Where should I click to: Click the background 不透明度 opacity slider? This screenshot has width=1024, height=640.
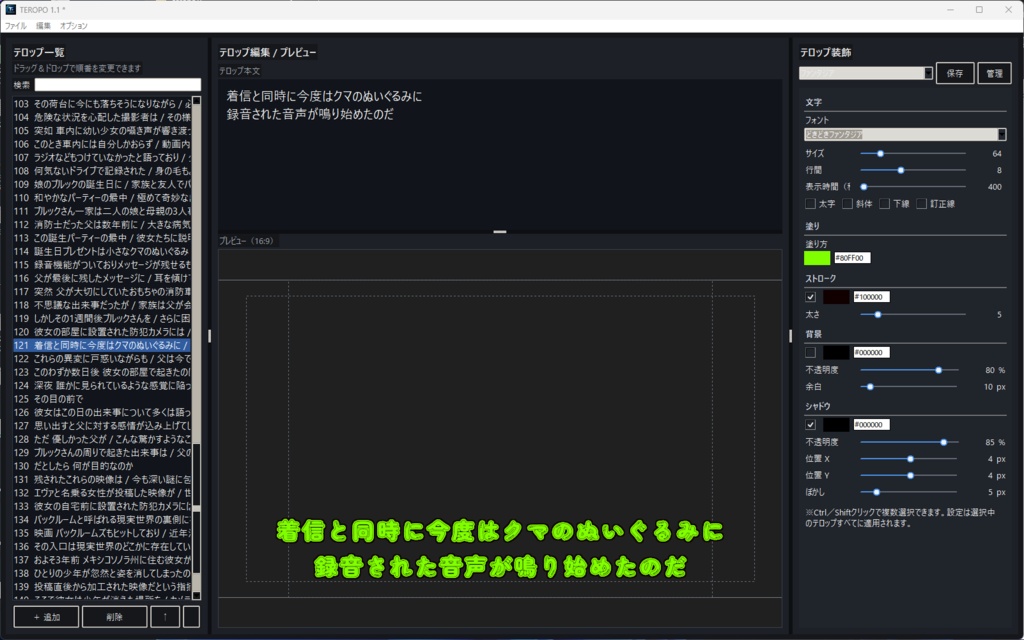pyautogui.click(x=909, y=370)
